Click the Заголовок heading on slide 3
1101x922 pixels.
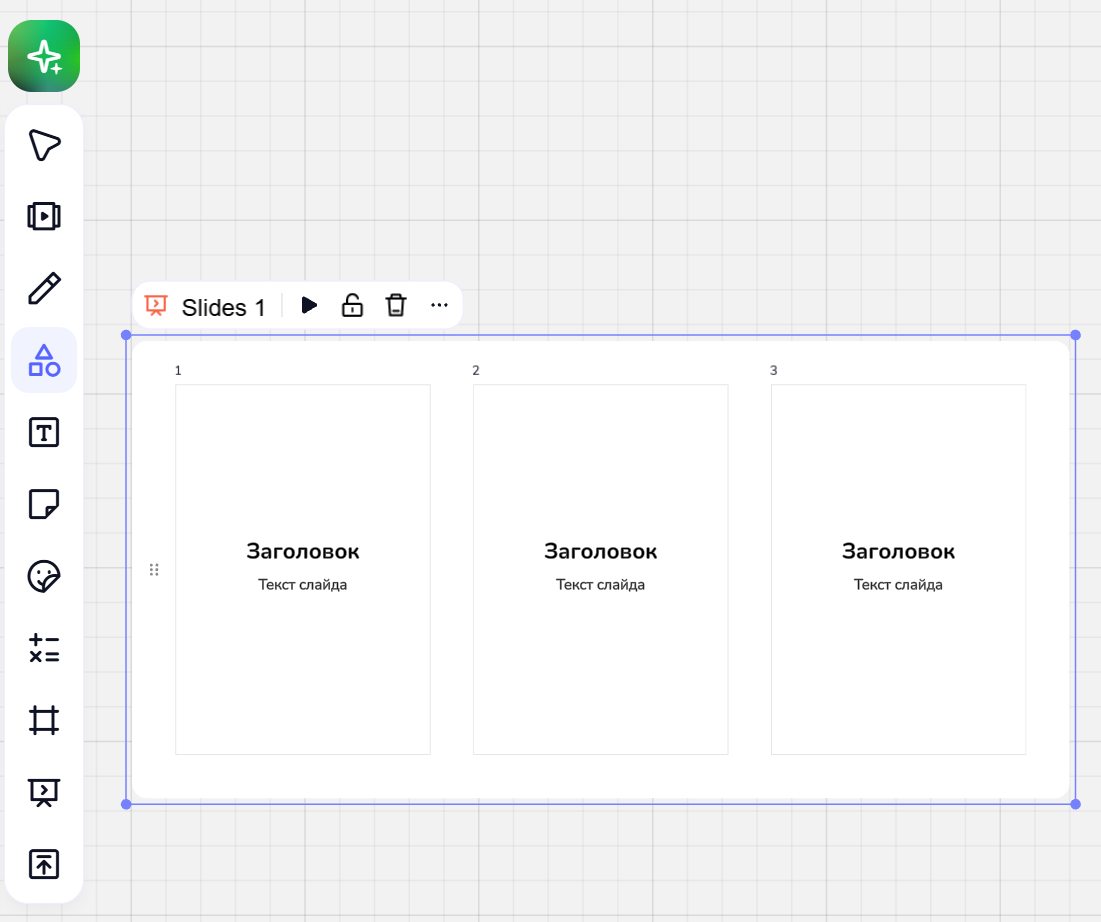898,551
